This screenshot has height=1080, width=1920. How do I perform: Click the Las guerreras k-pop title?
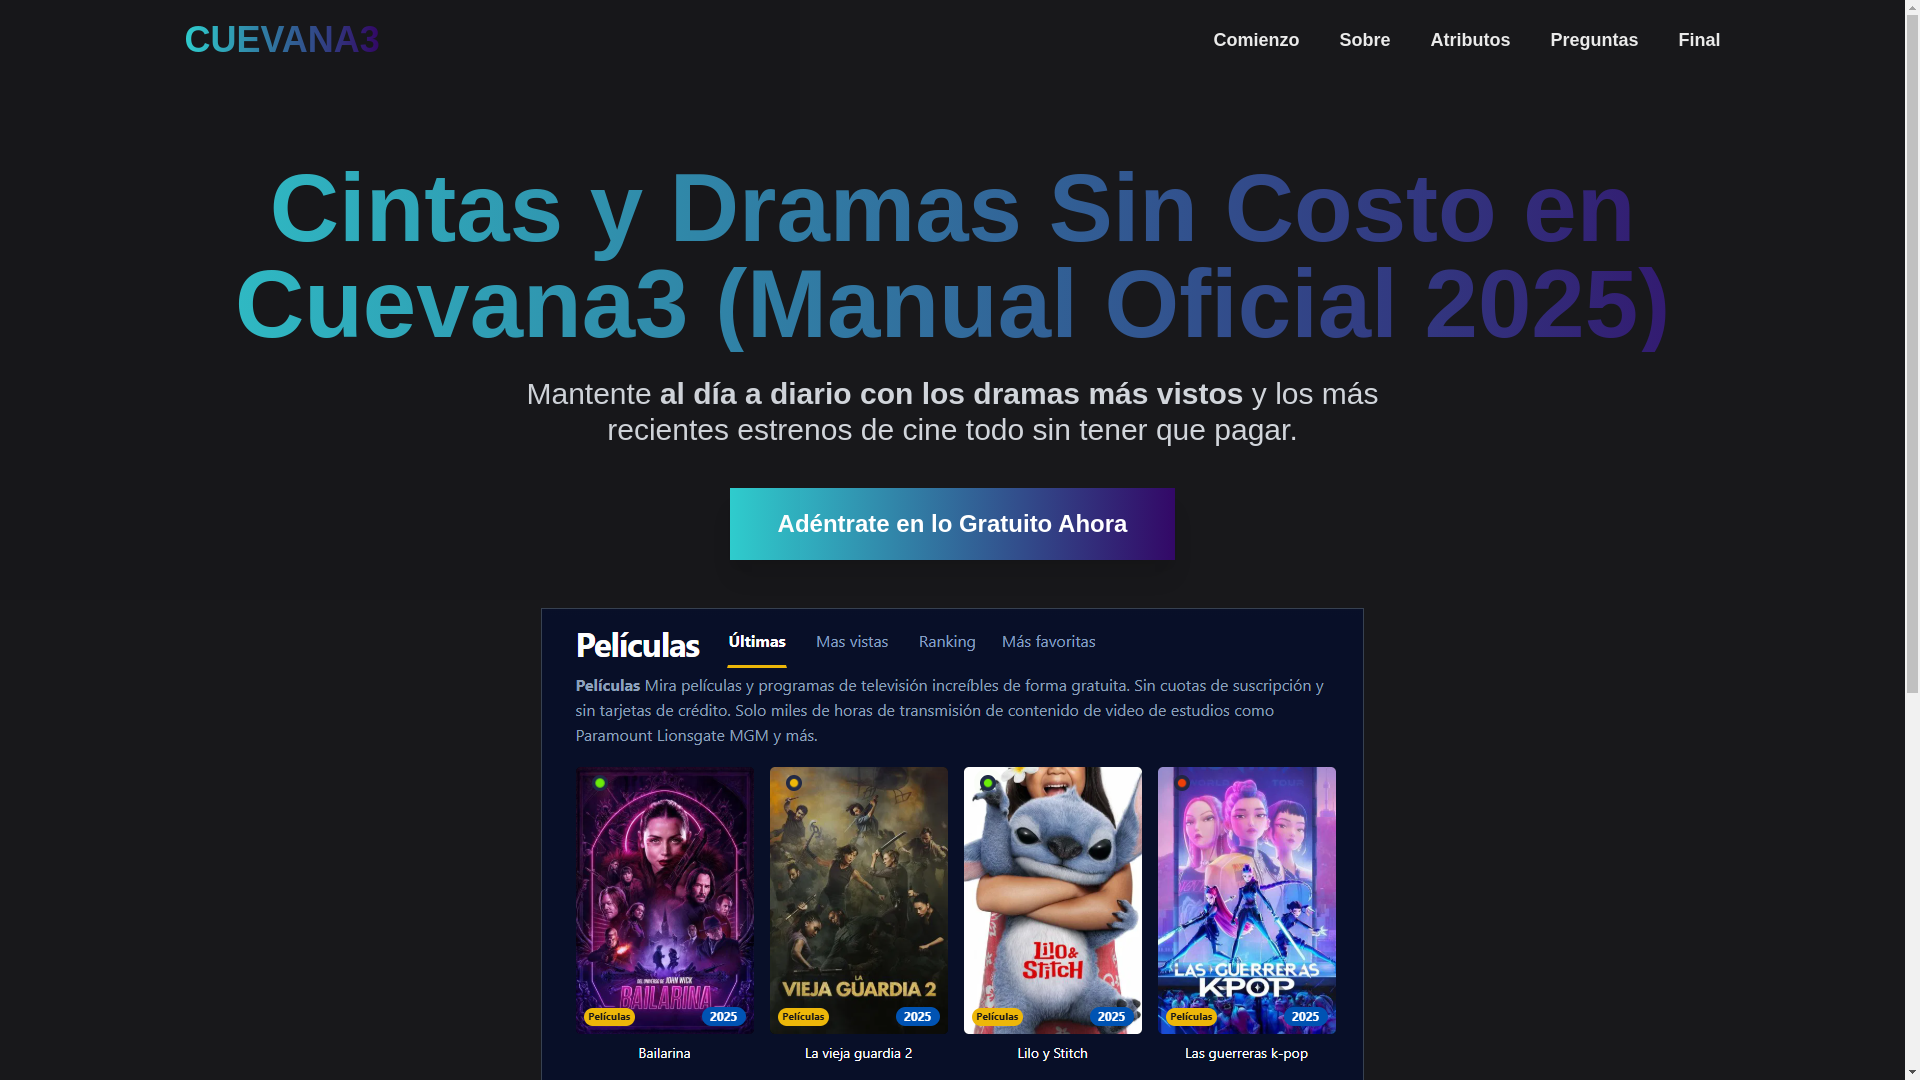click(1246, 1053)
